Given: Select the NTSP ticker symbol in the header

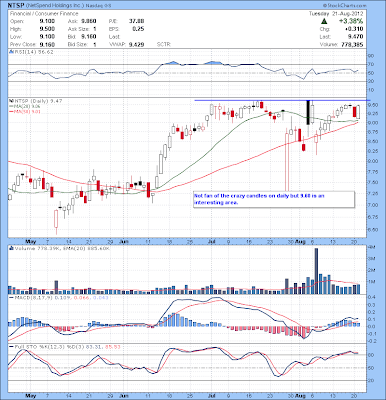Looking at the screenshot, I should (15, 6).
